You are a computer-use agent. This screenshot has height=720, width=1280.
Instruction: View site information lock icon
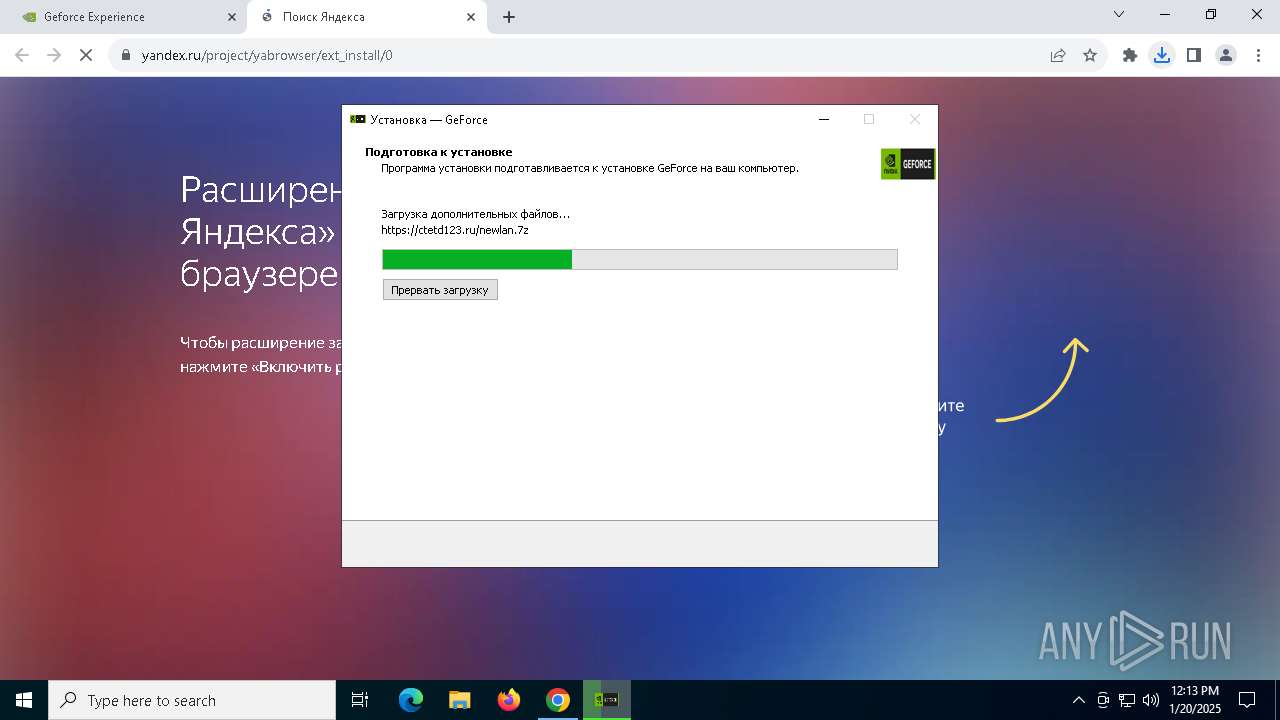tap(126, 55)
